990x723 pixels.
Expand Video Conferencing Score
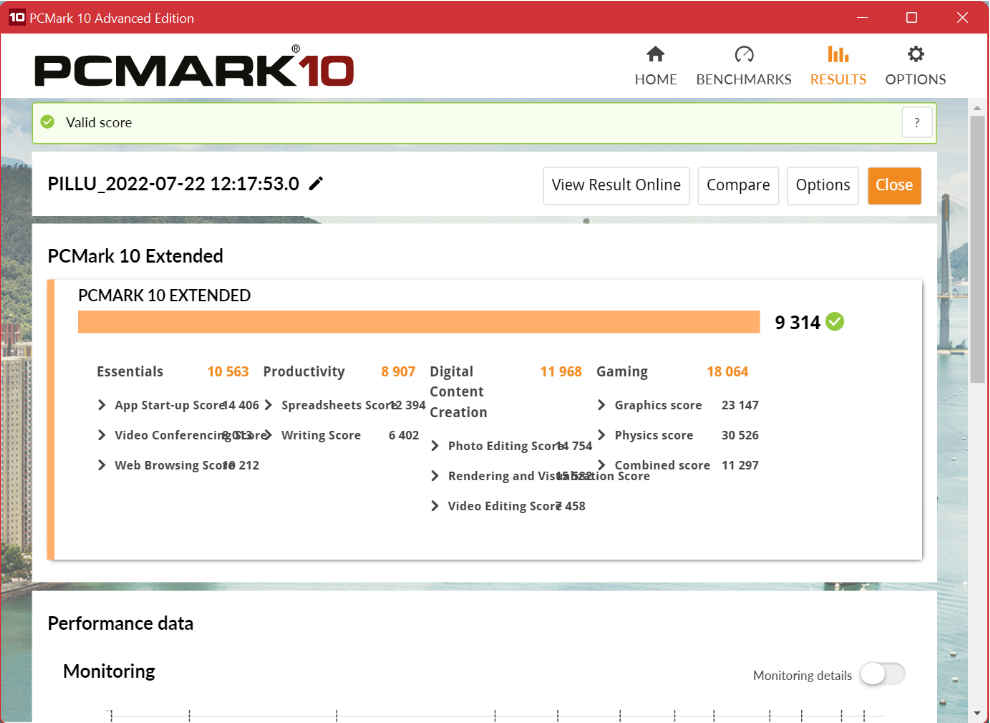[x=102, y=435]
